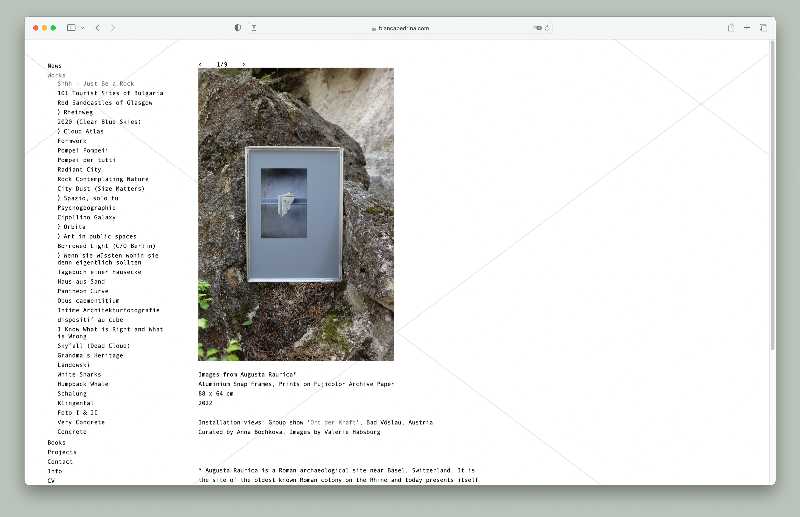Open the Share icon in Safari toolbar
This screenshot has height=517, width=800.
click(x=731, y=28)
